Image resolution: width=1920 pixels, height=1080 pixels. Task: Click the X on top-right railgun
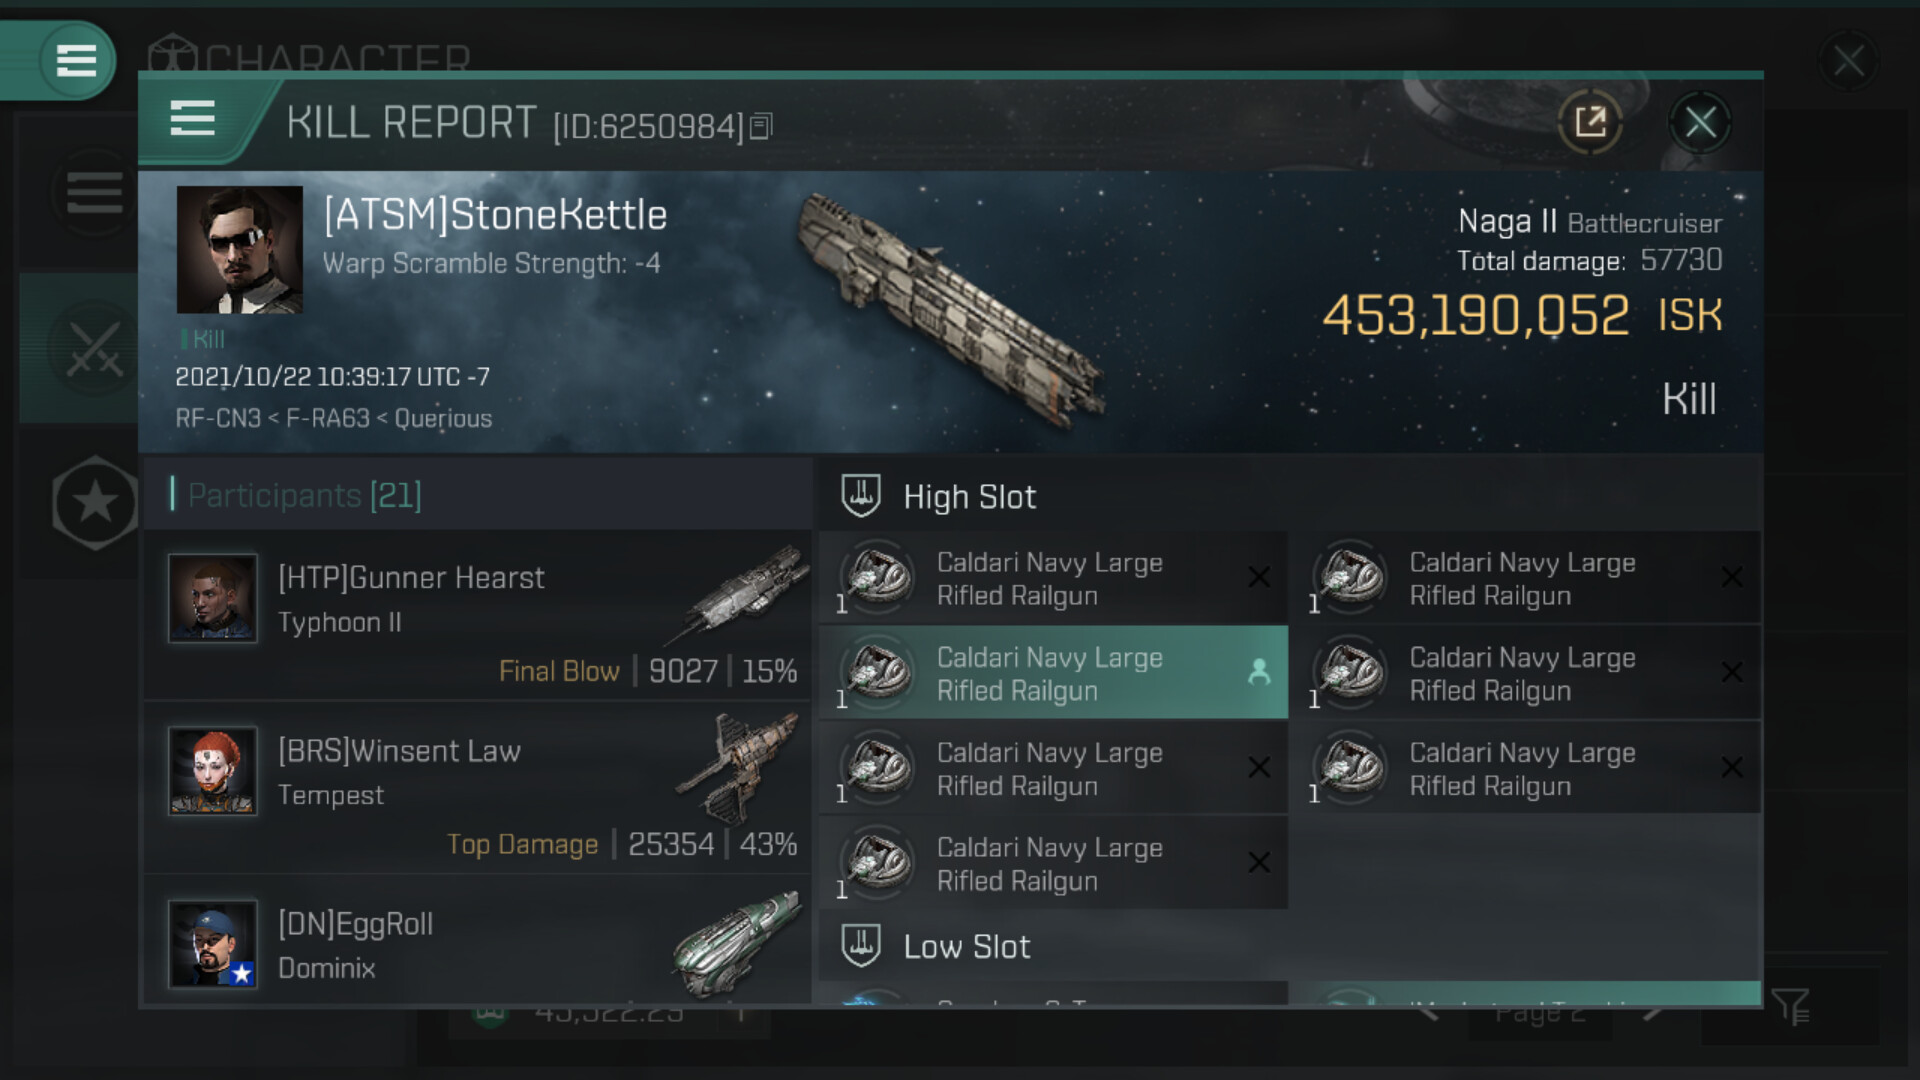click(x=1732, y=577)
